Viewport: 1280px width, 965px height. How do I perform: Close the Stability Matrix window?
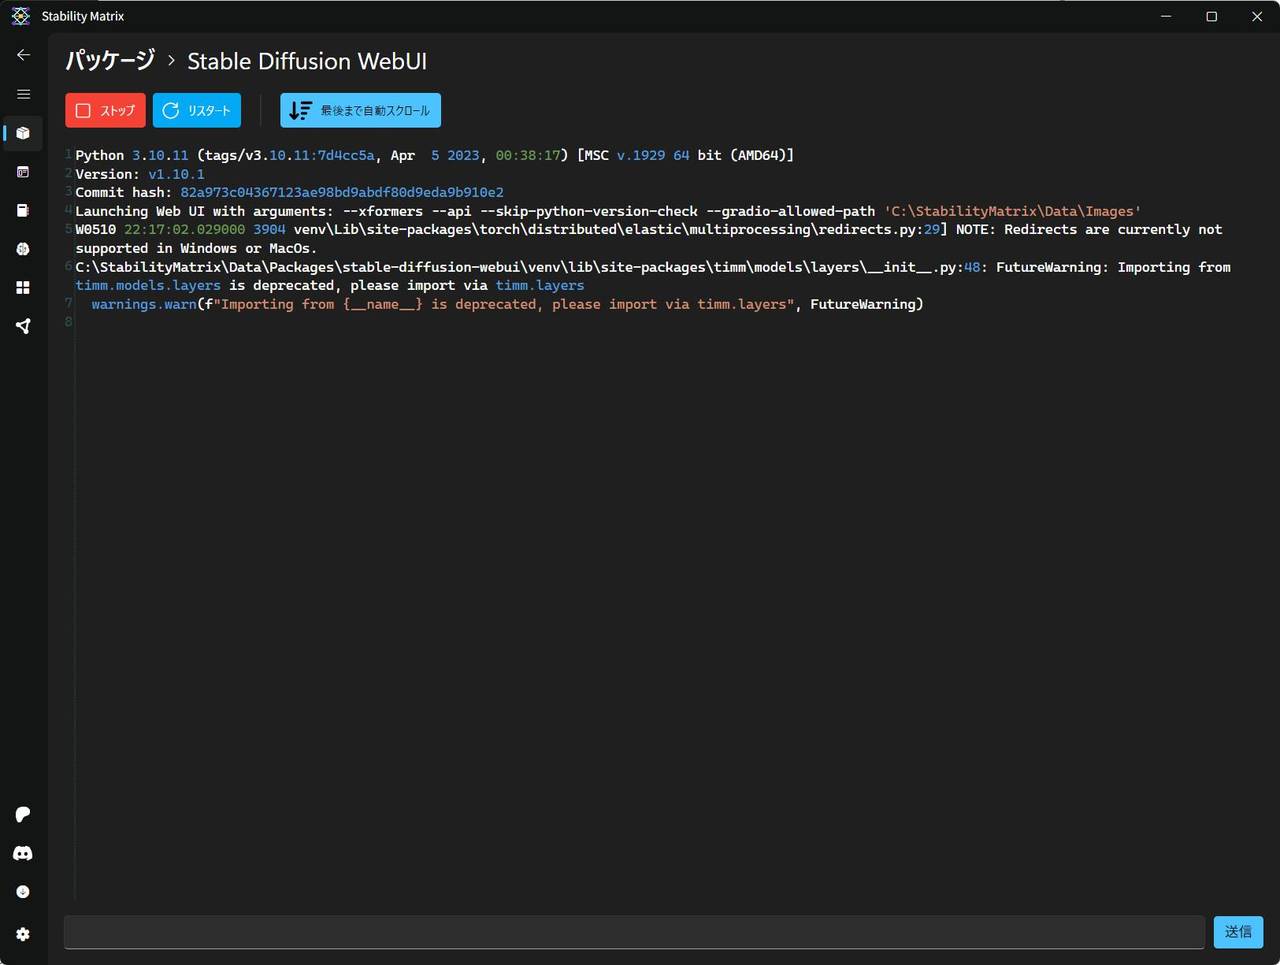click(x=1257, y=16)
